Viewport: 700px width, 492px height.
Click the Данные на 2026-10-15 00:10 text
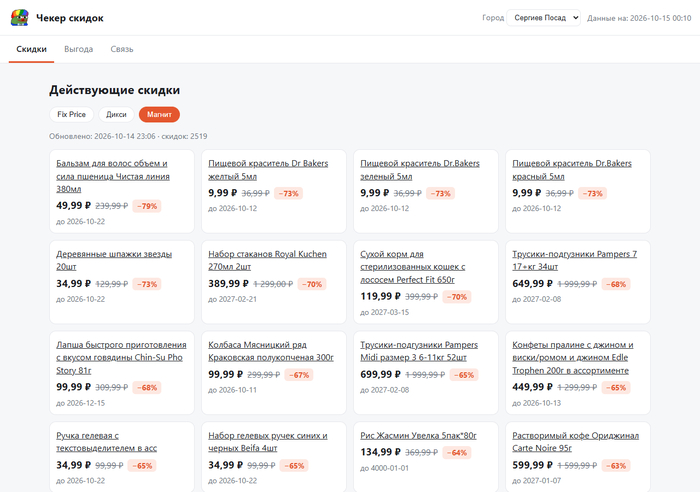tap(639, 18)
